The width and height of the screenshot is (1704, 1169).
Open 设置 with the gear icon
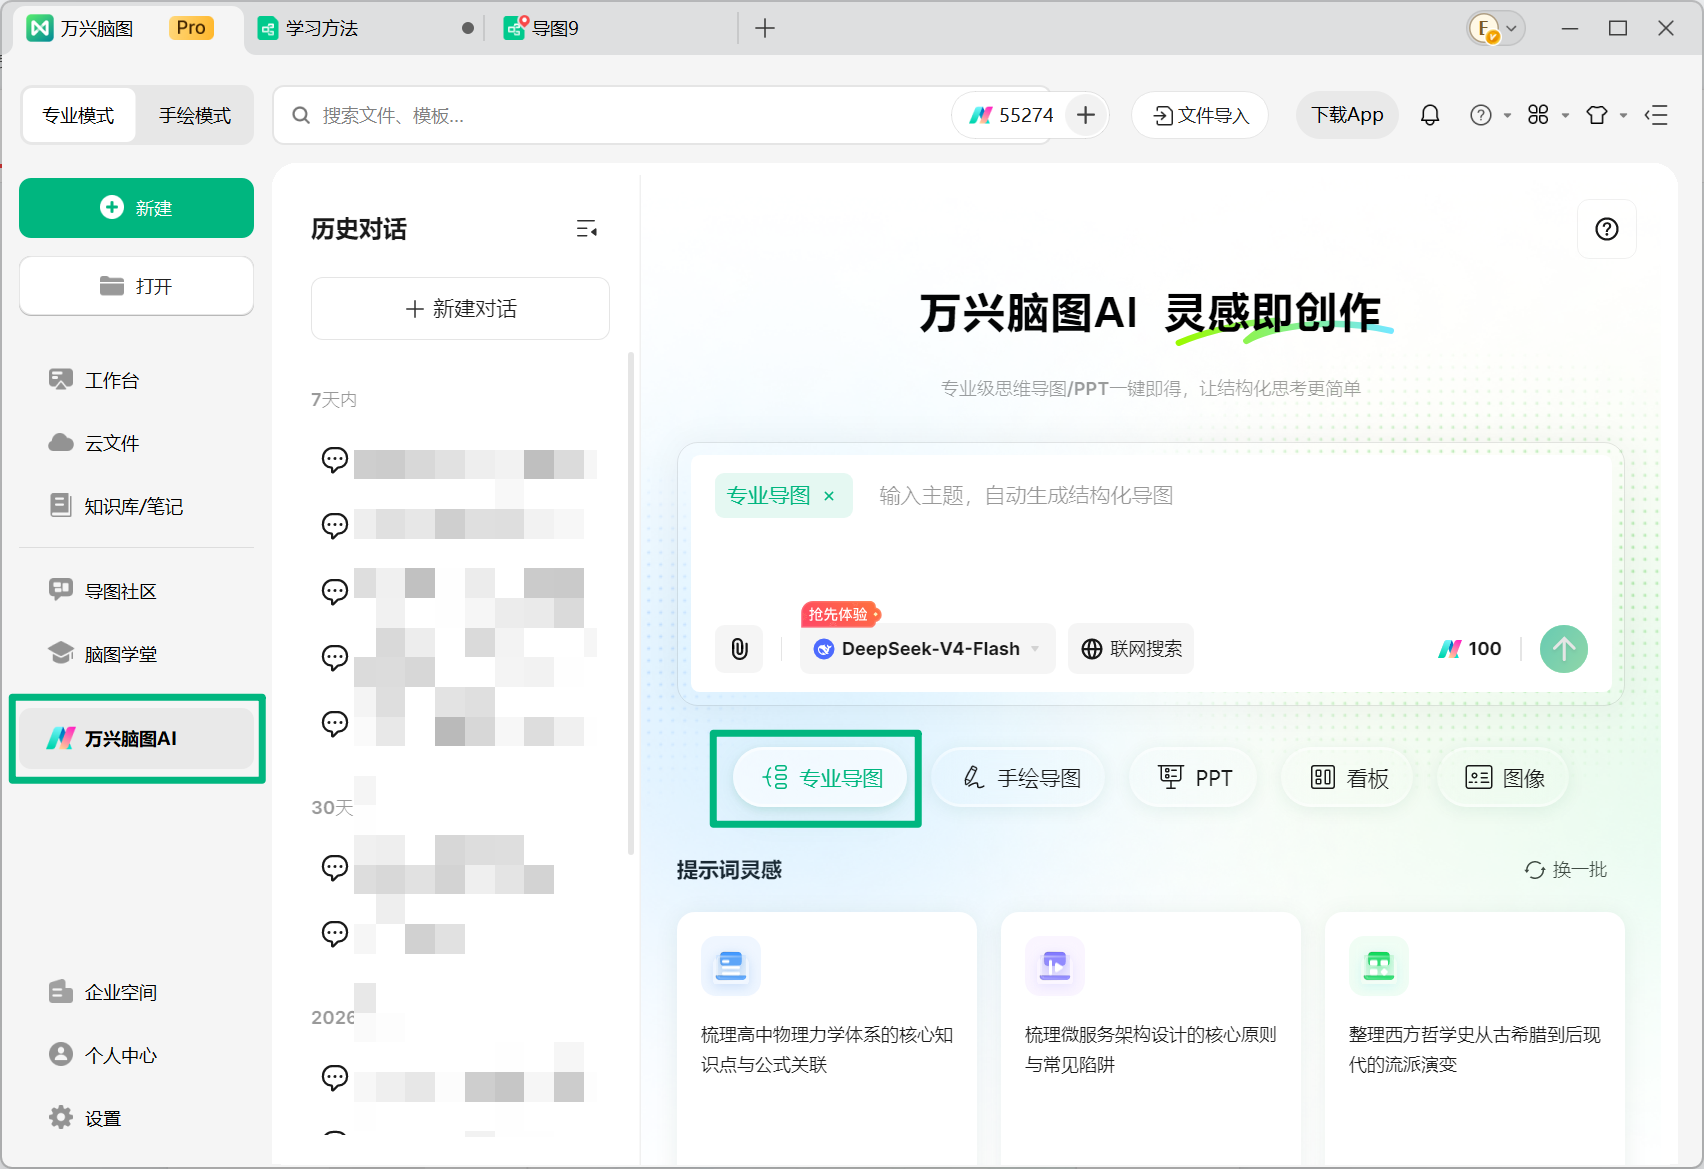pos(85,1118)
